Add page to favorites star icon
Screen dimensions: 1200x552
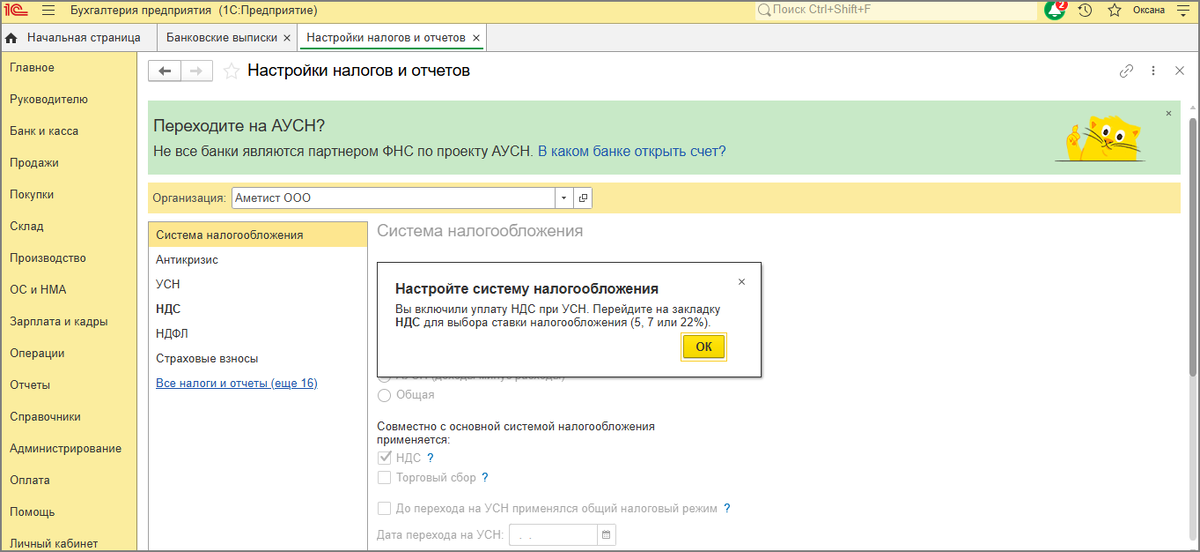tap(231, 71)
